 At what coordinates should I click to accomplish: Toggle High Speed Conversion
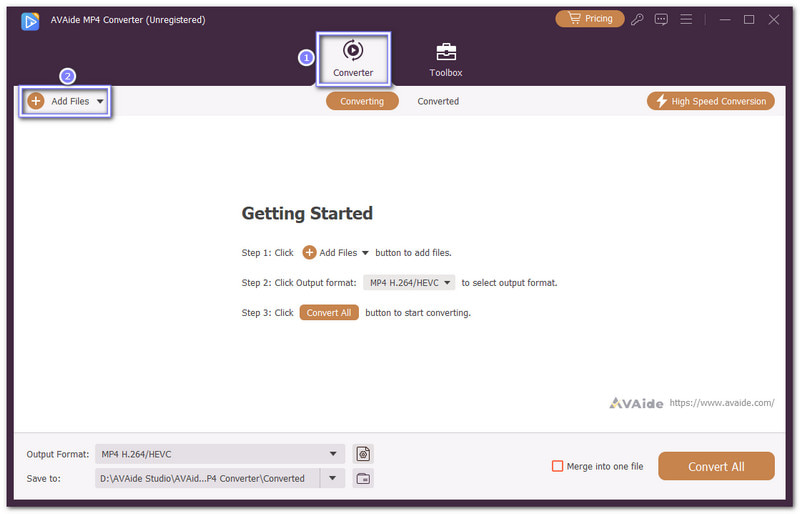(x=710, y=101)
